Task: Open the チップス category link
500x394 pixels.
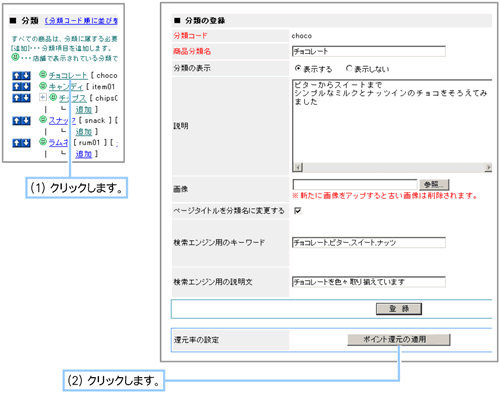Action: (x=73, y=98)
